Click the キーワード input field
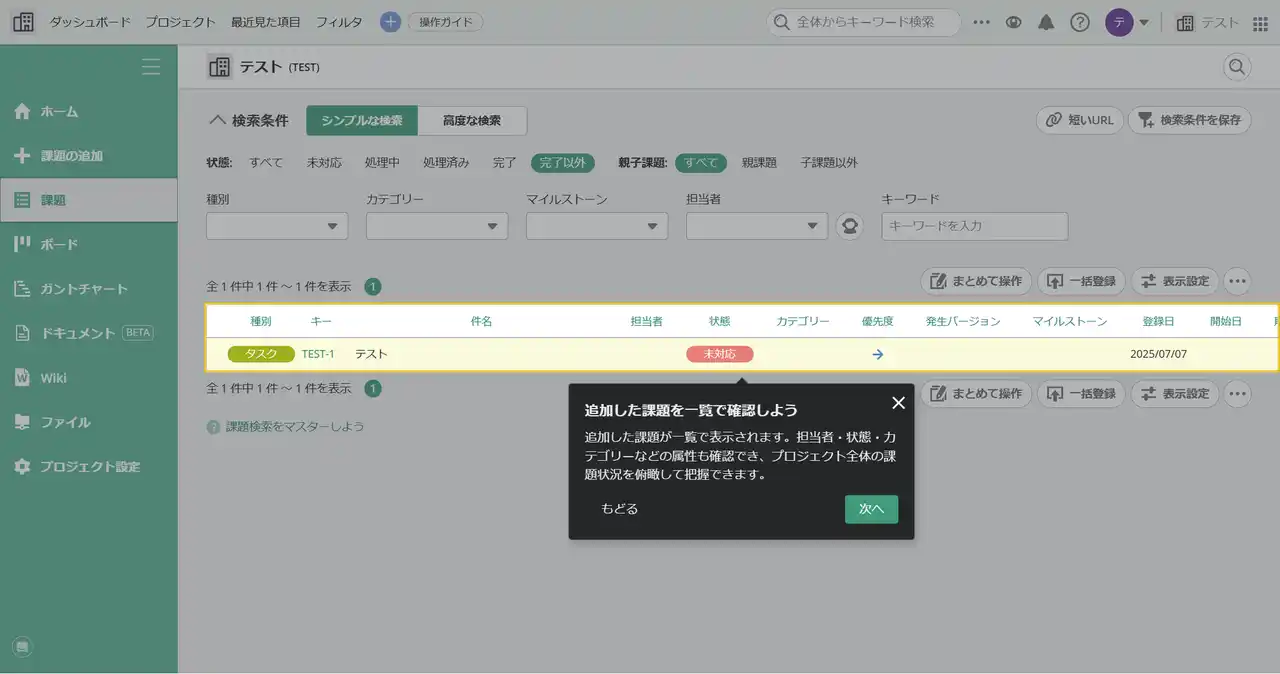This screenshot has width=1280, height=674. [x=974, y=226]
